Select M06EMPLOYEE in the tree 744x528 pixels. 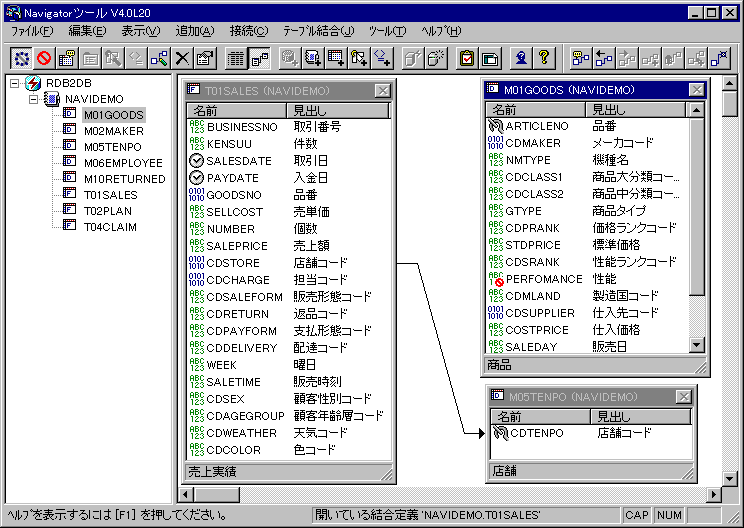click(123, 163)
